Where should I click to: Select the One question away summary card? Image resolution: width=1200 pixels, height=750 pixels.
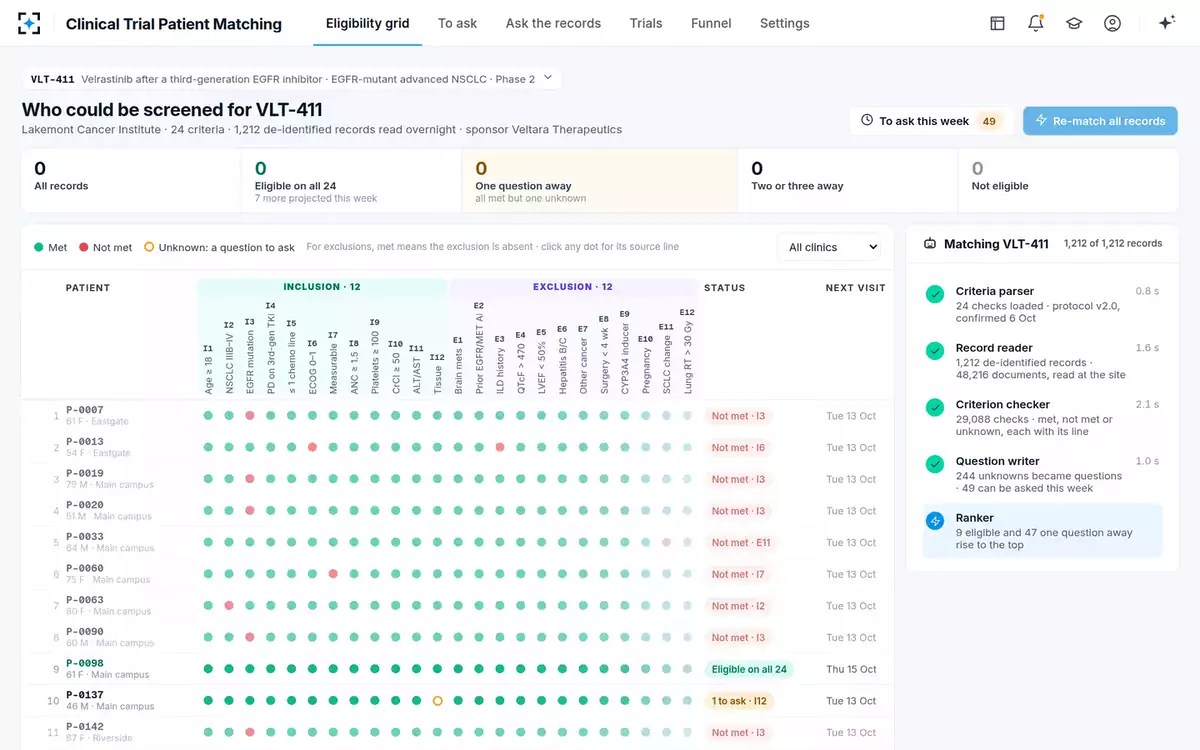coord(600,181)
